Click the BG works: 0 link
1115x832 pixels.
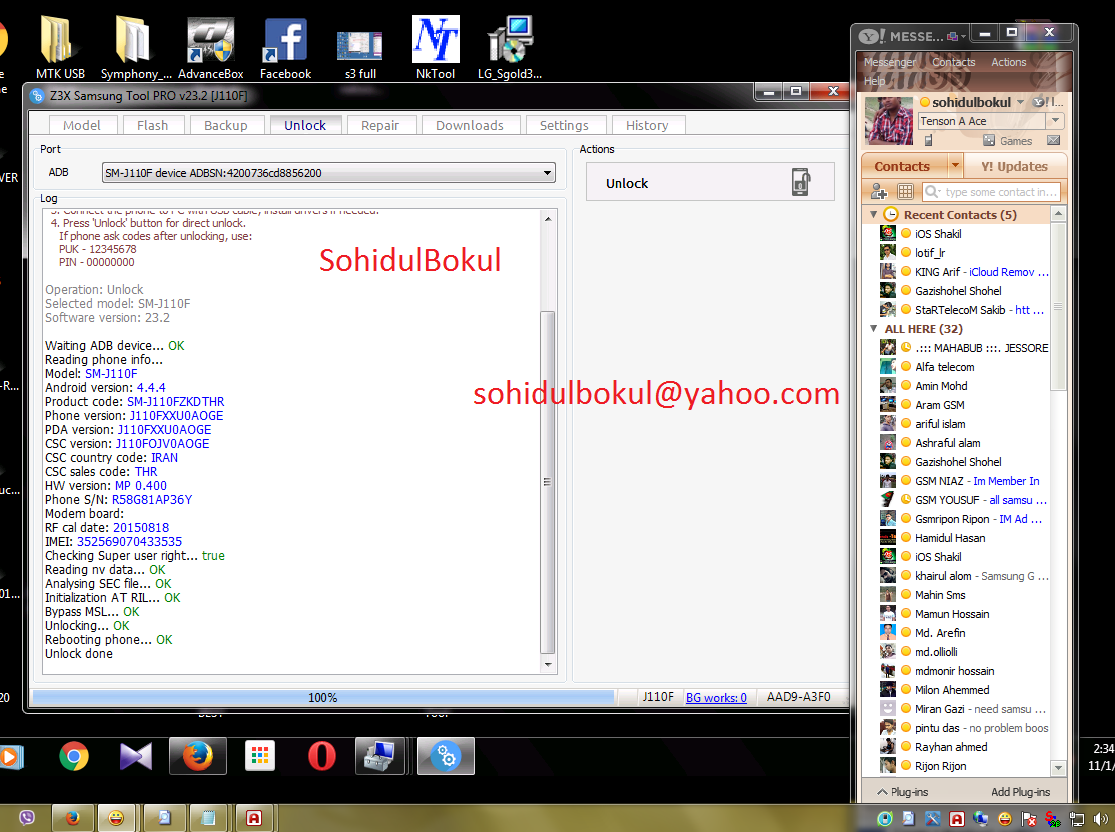click(716, 698)
